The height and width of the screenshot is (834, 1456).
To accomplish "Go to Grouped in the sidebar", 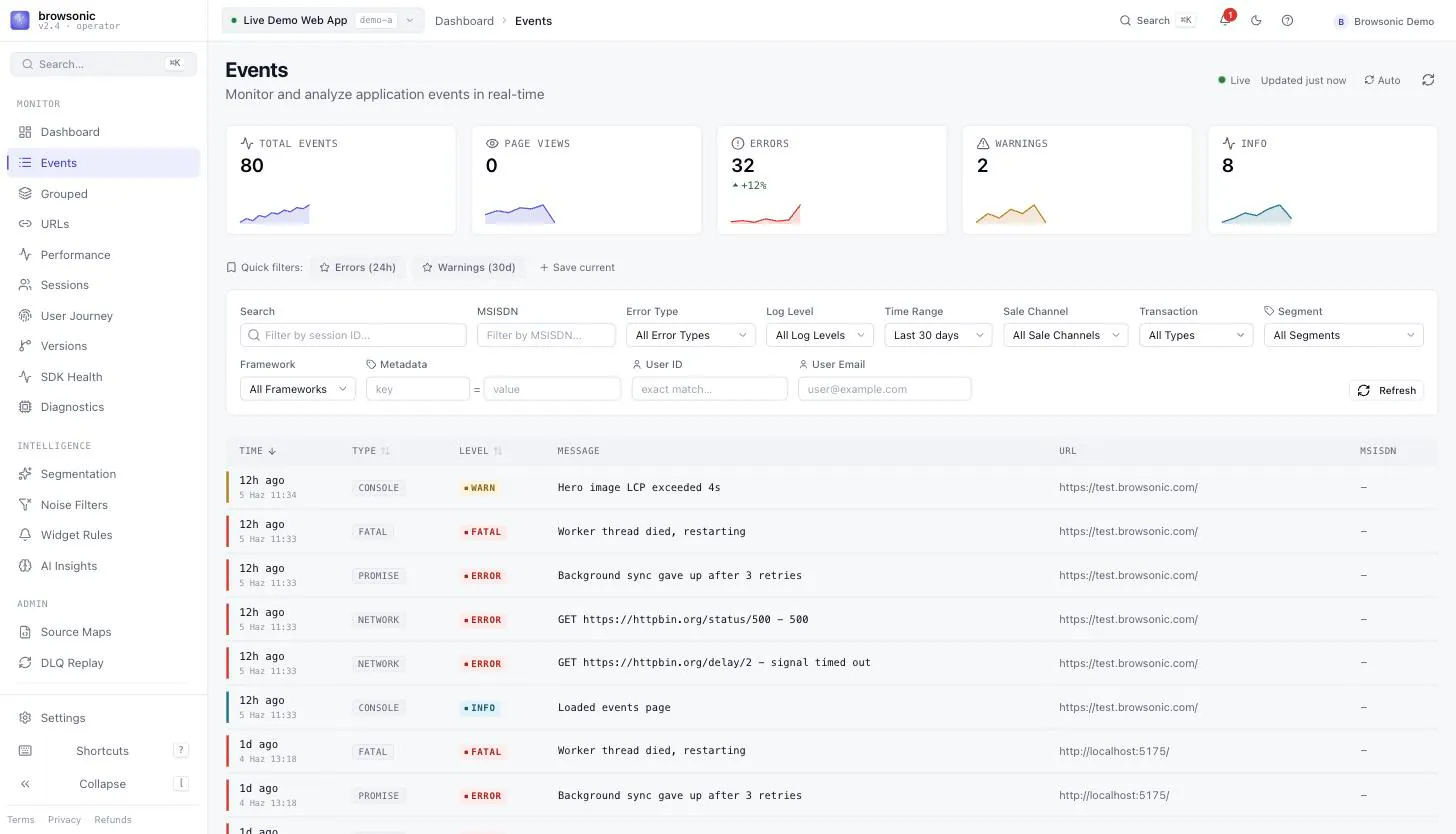I will tap(103, 194).
